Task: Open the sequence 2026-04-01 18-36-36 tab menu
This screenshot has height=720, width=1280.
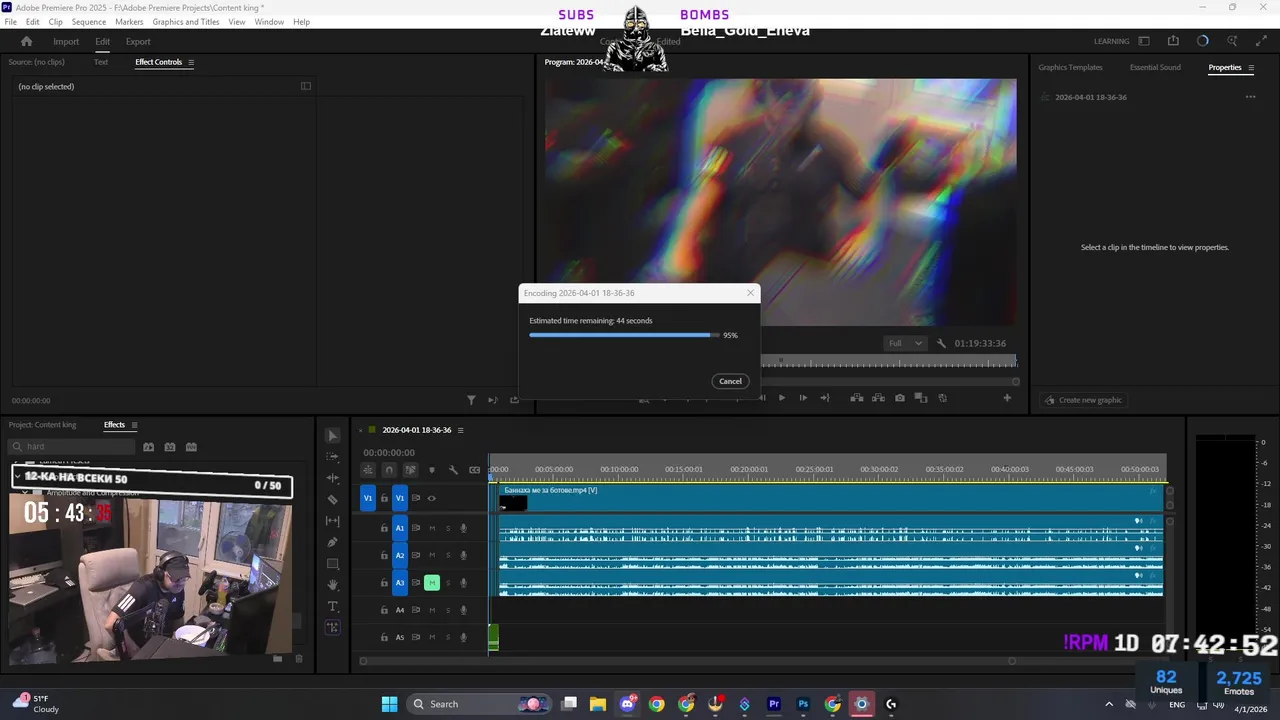Action: [x=460, y=430]
